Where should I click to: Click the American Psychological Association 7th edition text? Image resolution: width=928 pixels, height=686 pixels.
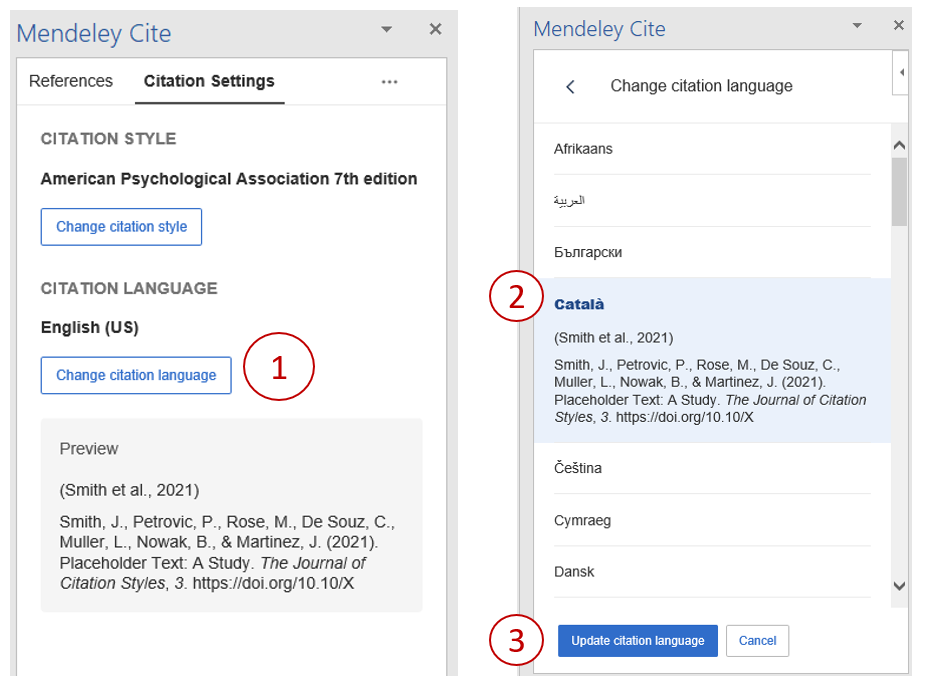229,179
